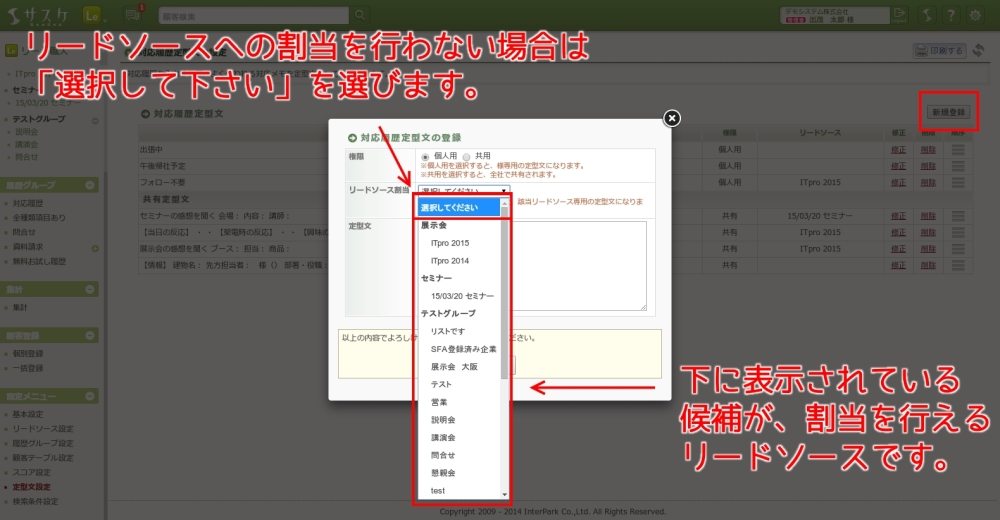Select the 個人用 radio button
Viewport: 1000px width, 520px height.
pos(425,157)
